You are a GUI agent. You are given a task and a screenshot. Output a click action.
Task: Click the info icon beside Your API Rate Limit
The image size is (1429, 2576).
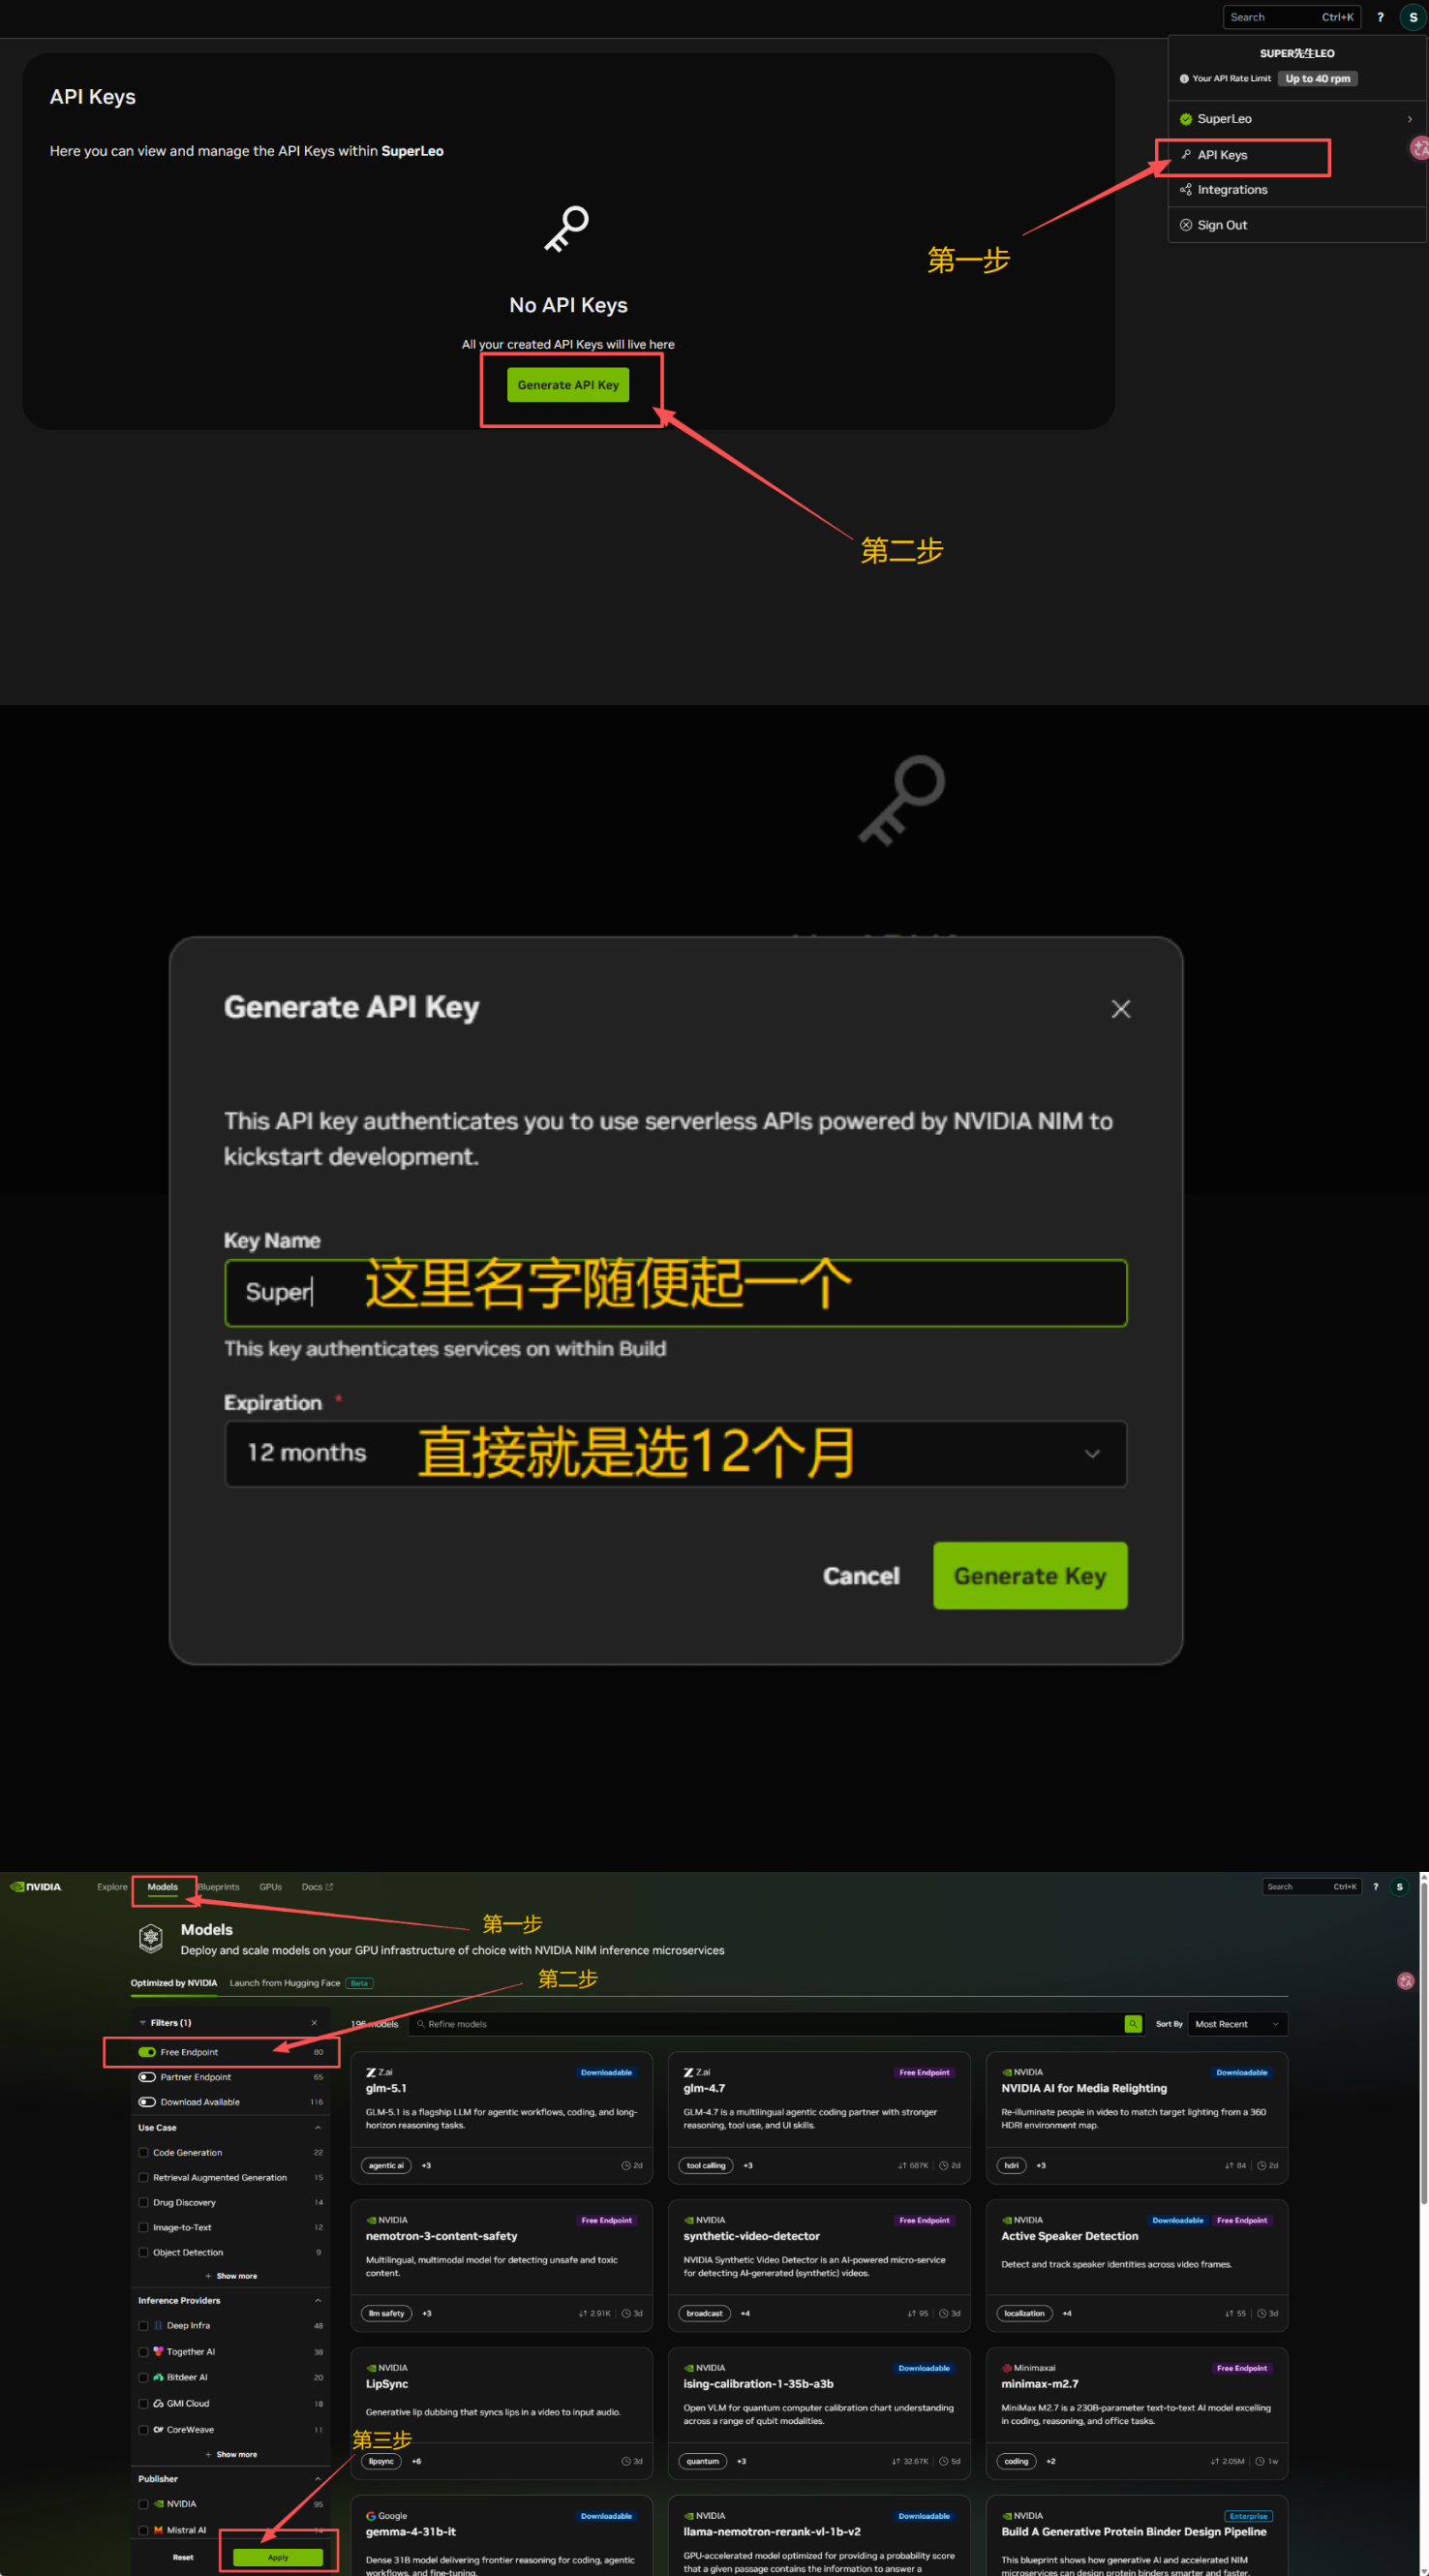click(x=1183, y=79)
